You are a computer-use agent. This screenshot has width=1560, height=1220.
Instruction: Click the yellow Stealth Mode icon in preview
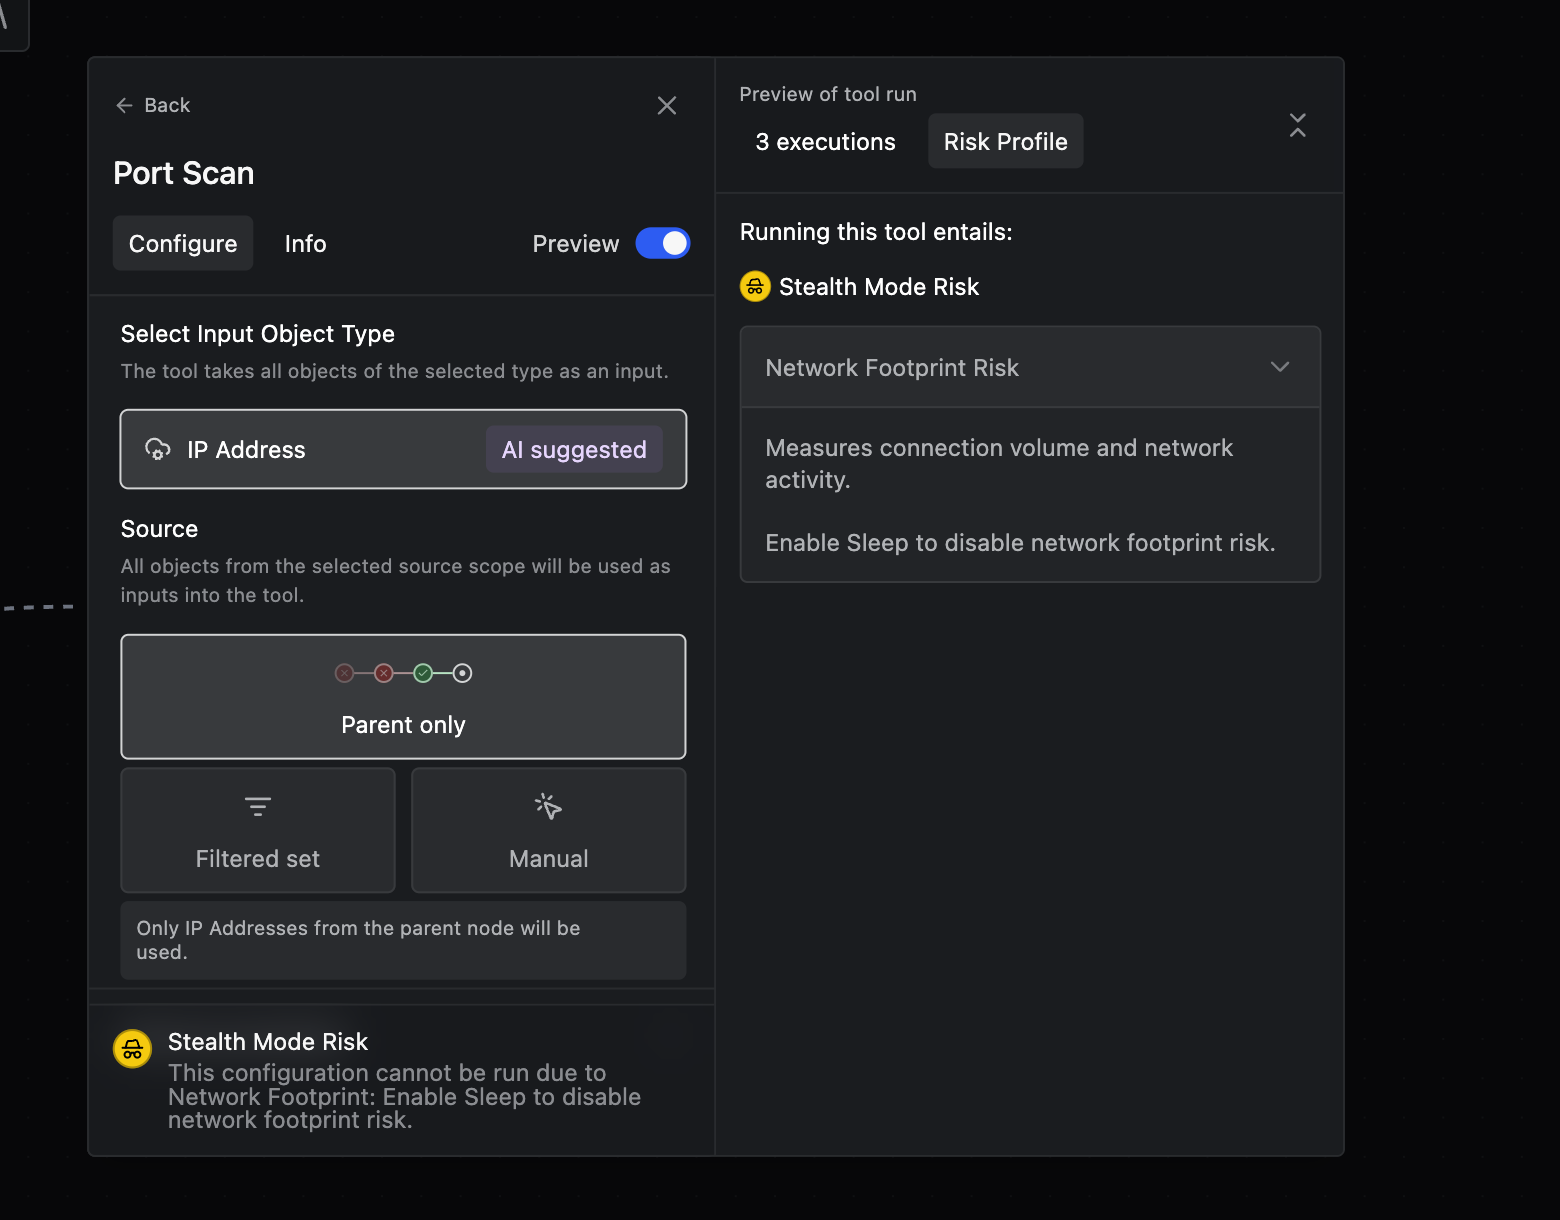(755, 287)
